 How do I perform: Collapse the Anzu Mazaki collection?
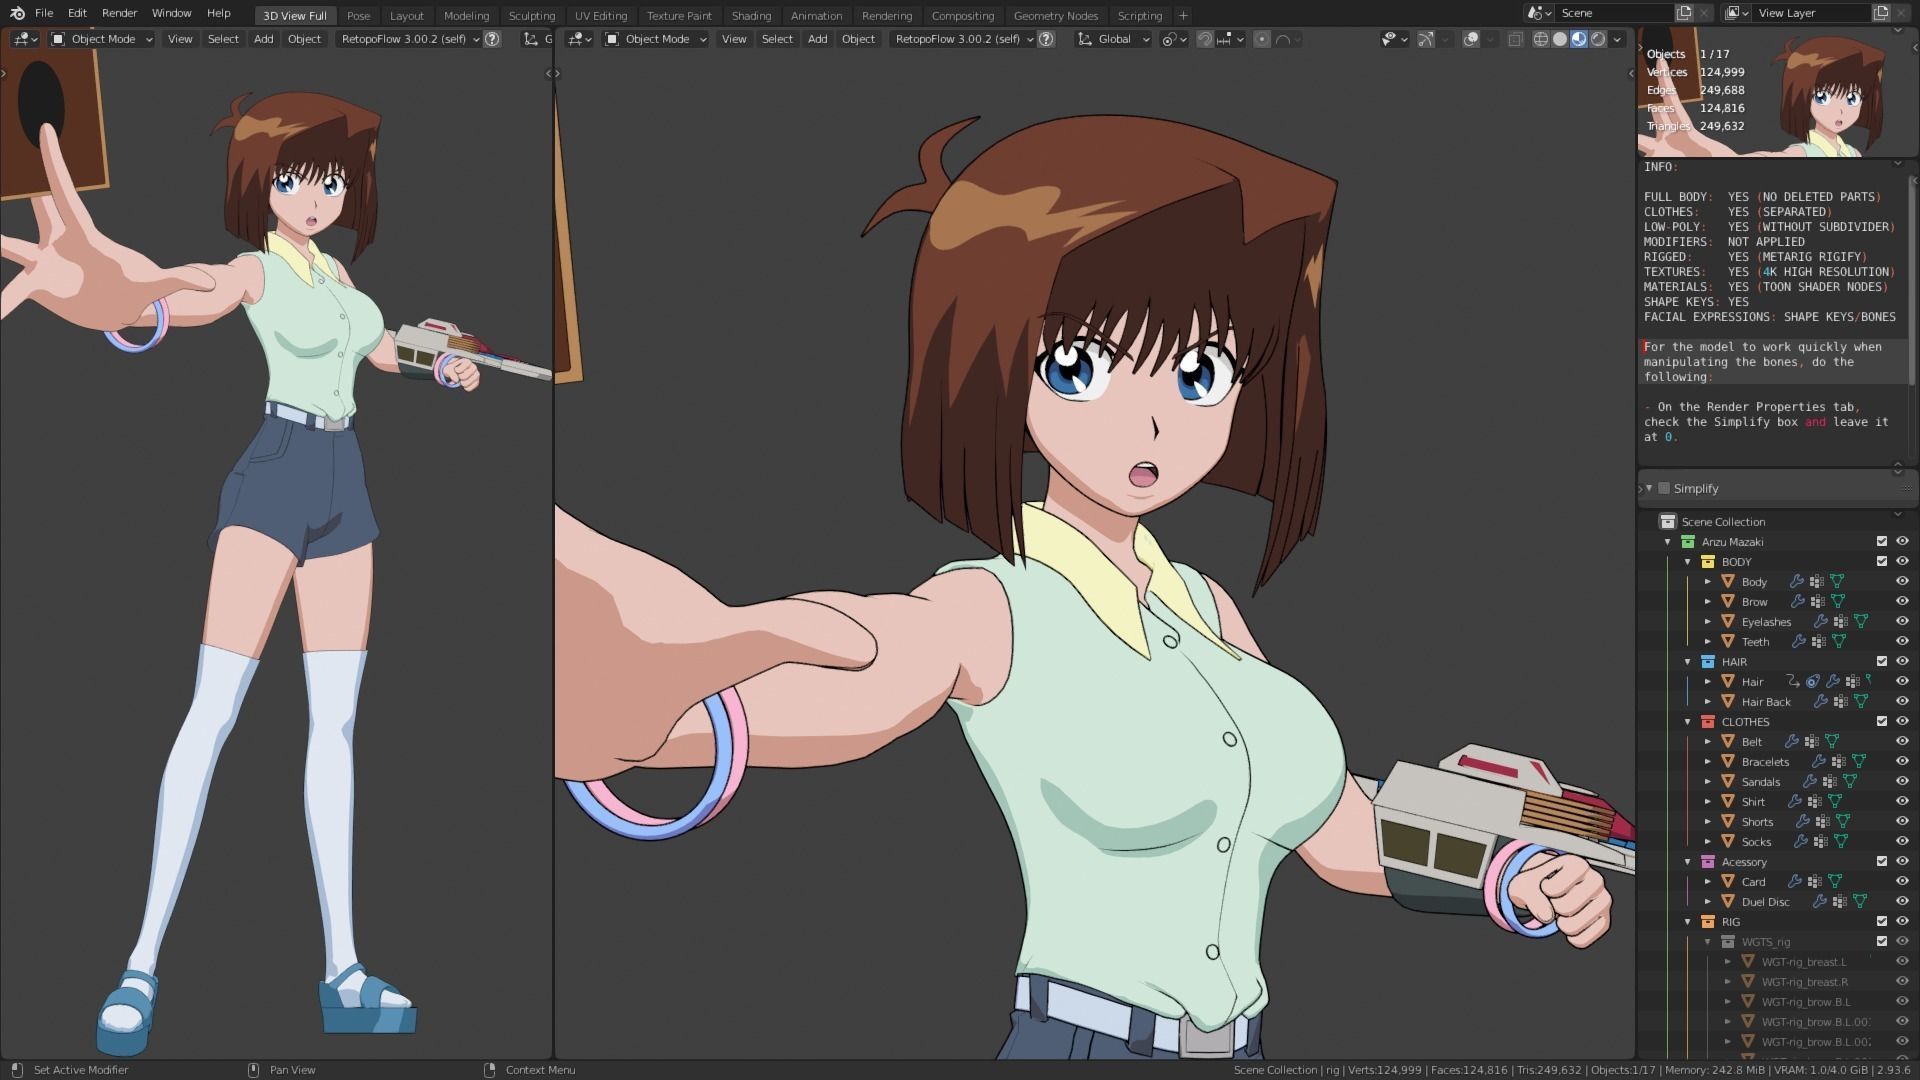(x=1668, y=542)
